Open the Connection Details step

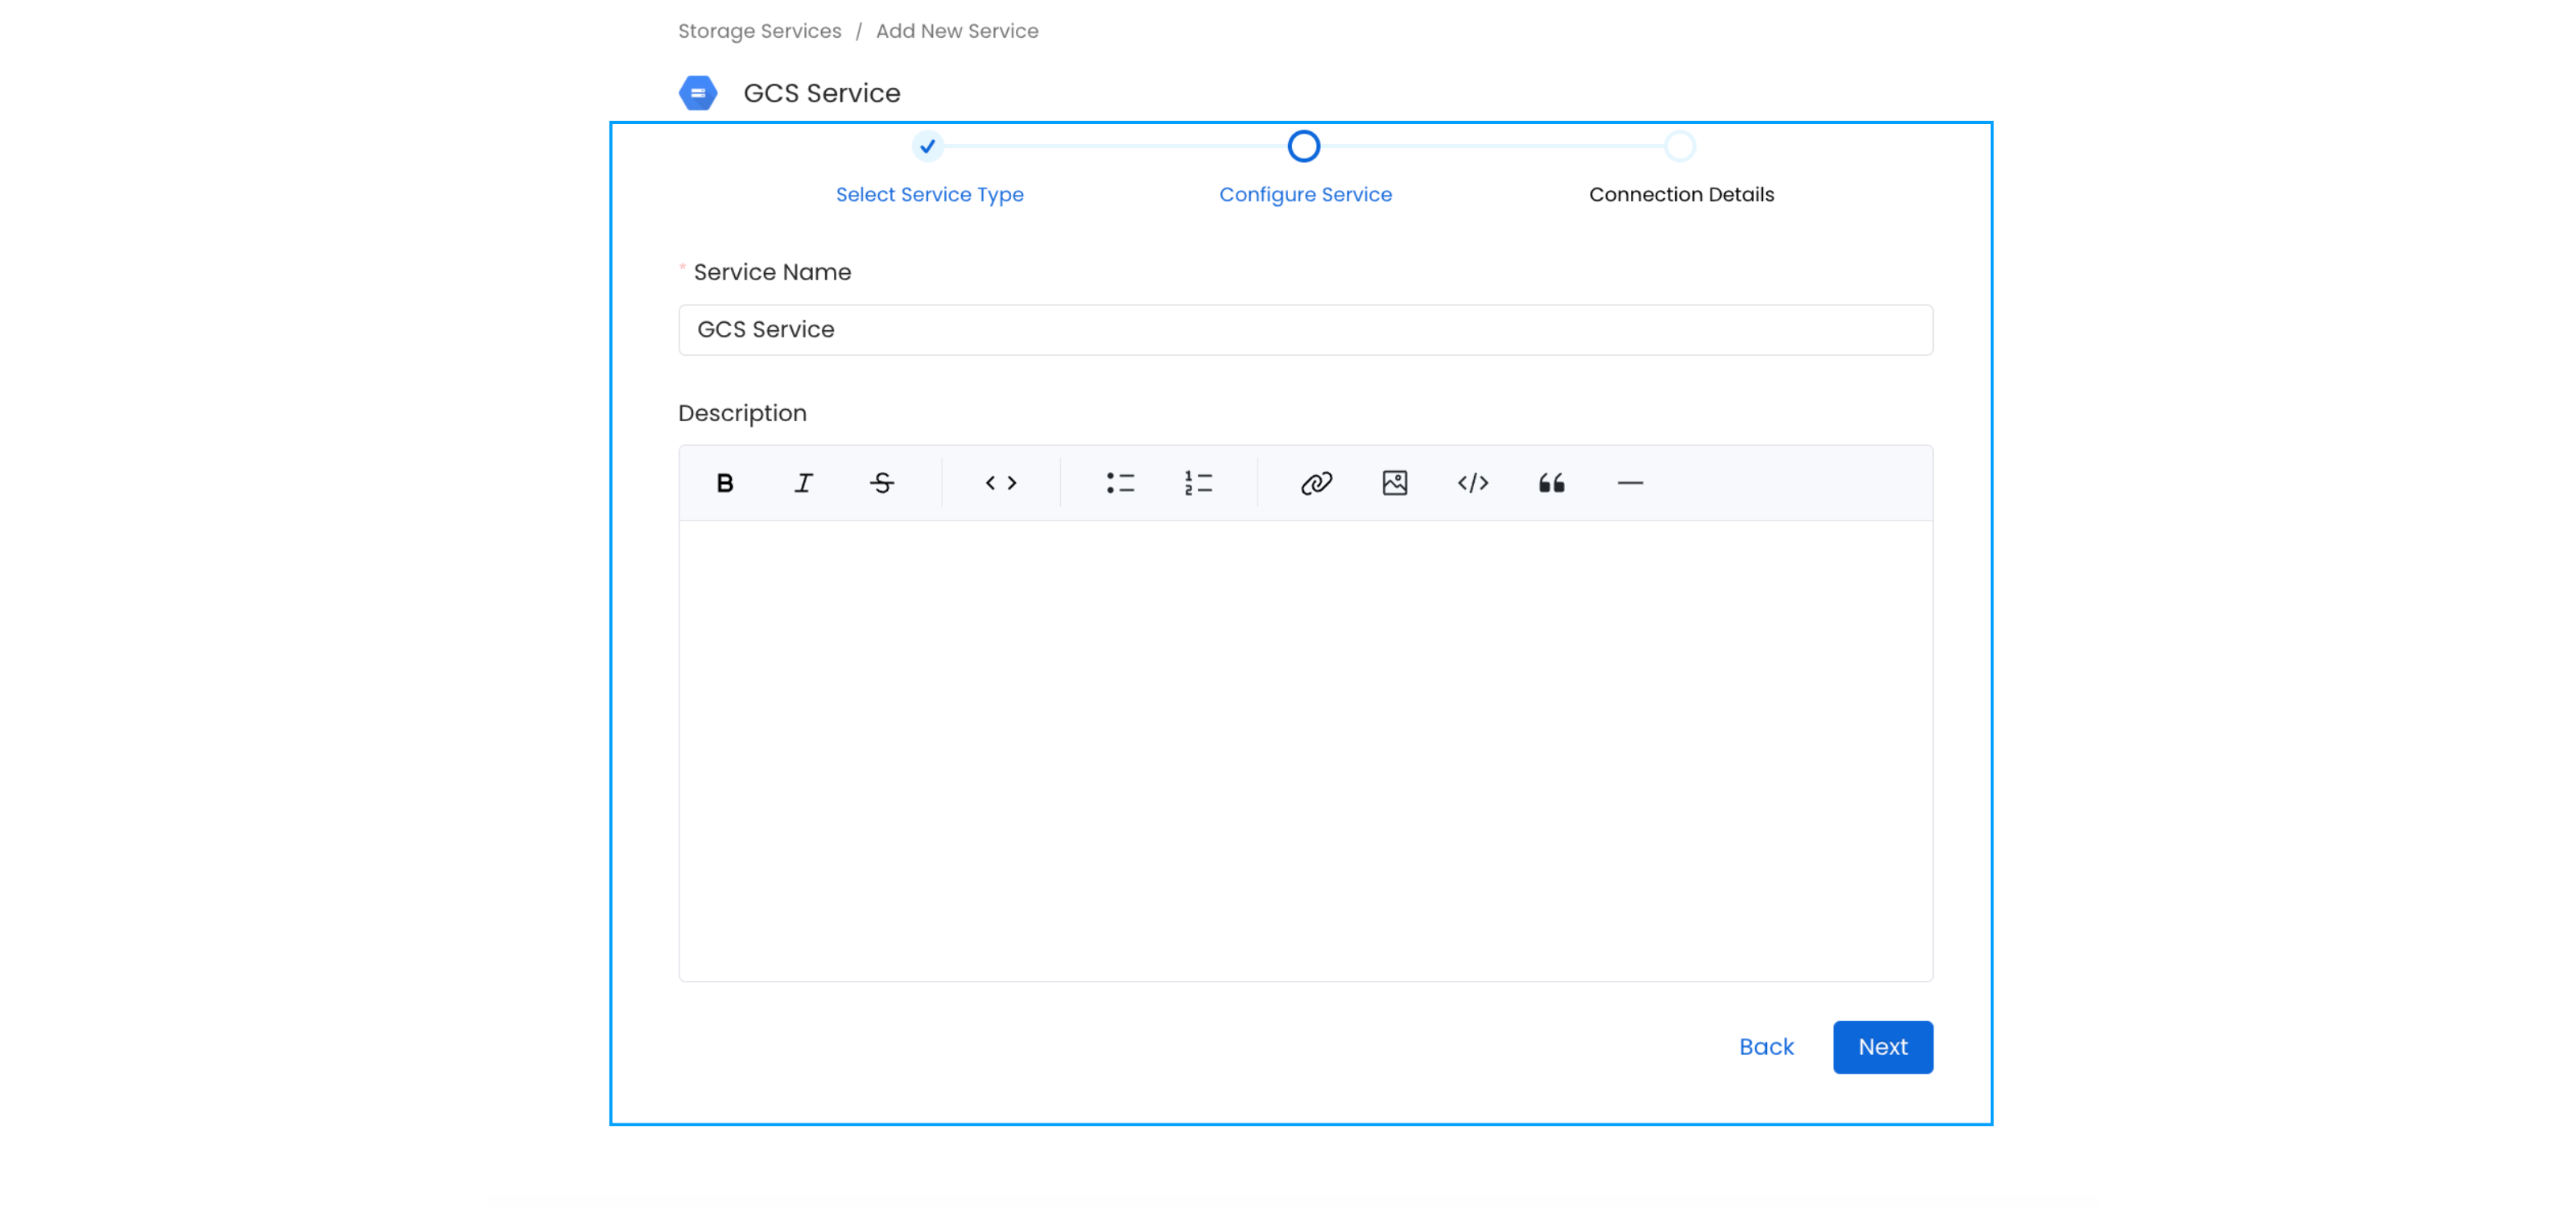pyautogui.click(x=1681, y=194)
